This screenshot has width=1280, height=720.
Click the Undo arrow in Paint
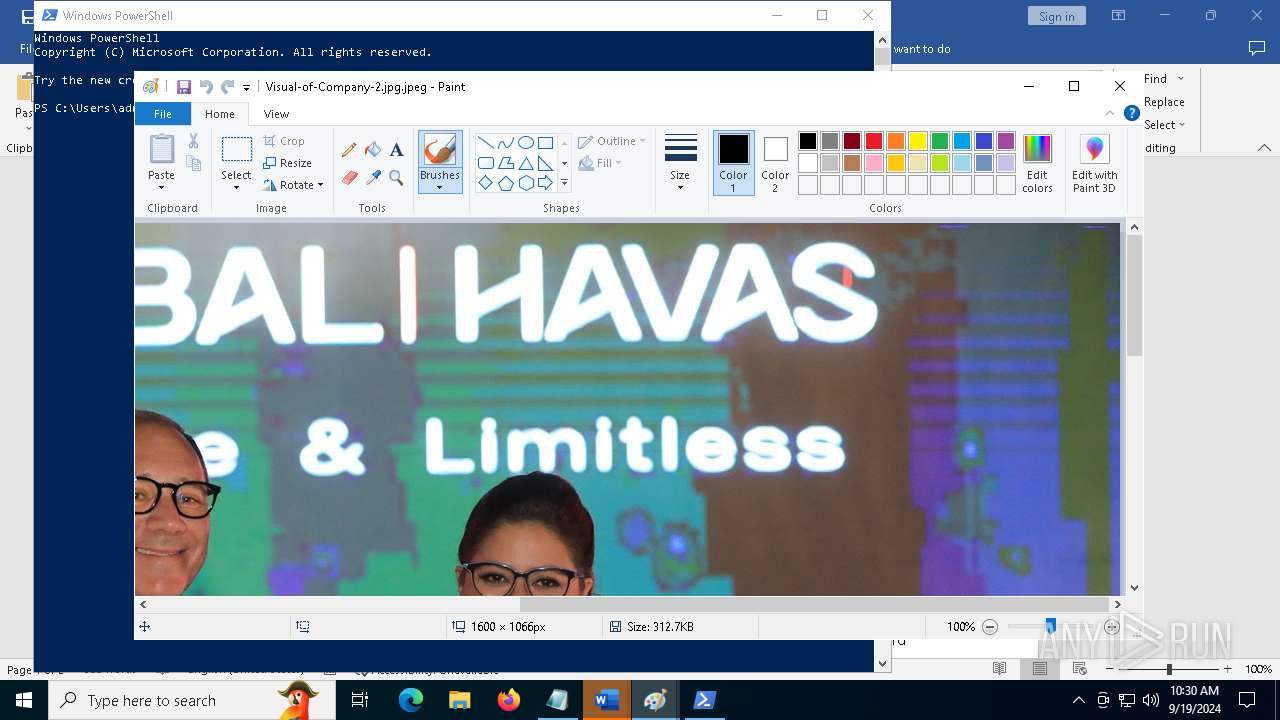tap(206, 87)
